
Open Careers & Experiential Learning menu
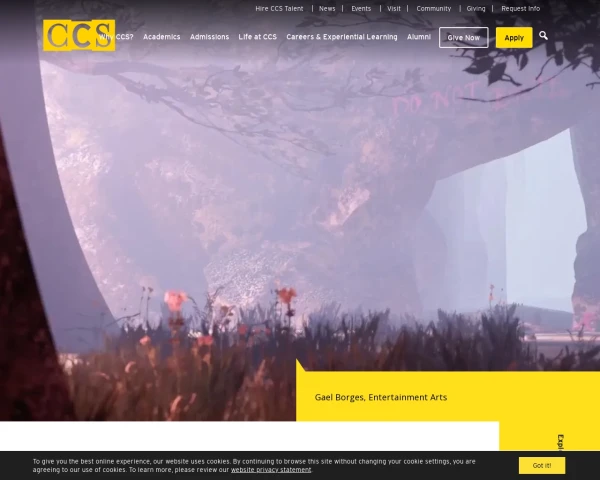(342, 37)
